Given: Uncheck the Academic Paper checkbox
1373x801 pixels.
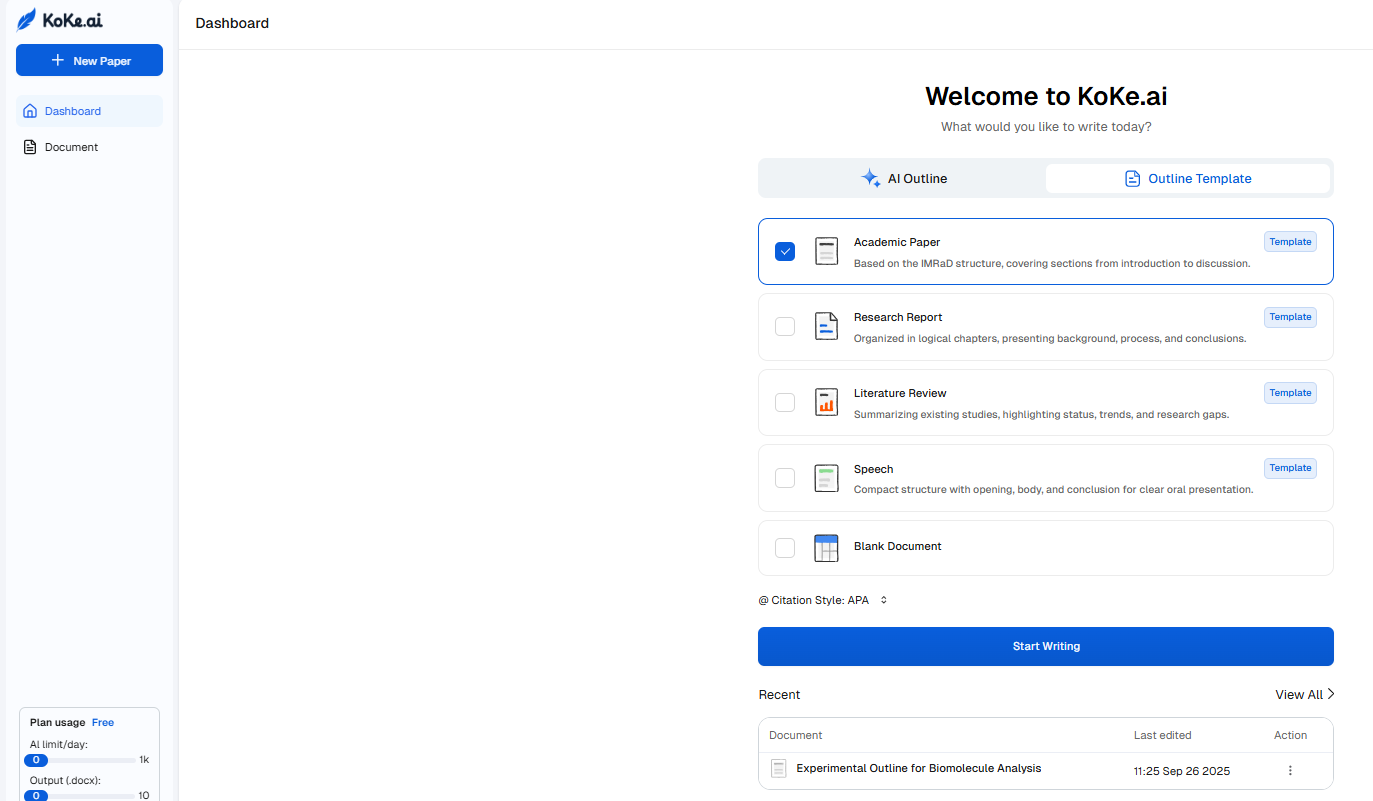Looking at the screenshot, I should (x=785, y=251).
